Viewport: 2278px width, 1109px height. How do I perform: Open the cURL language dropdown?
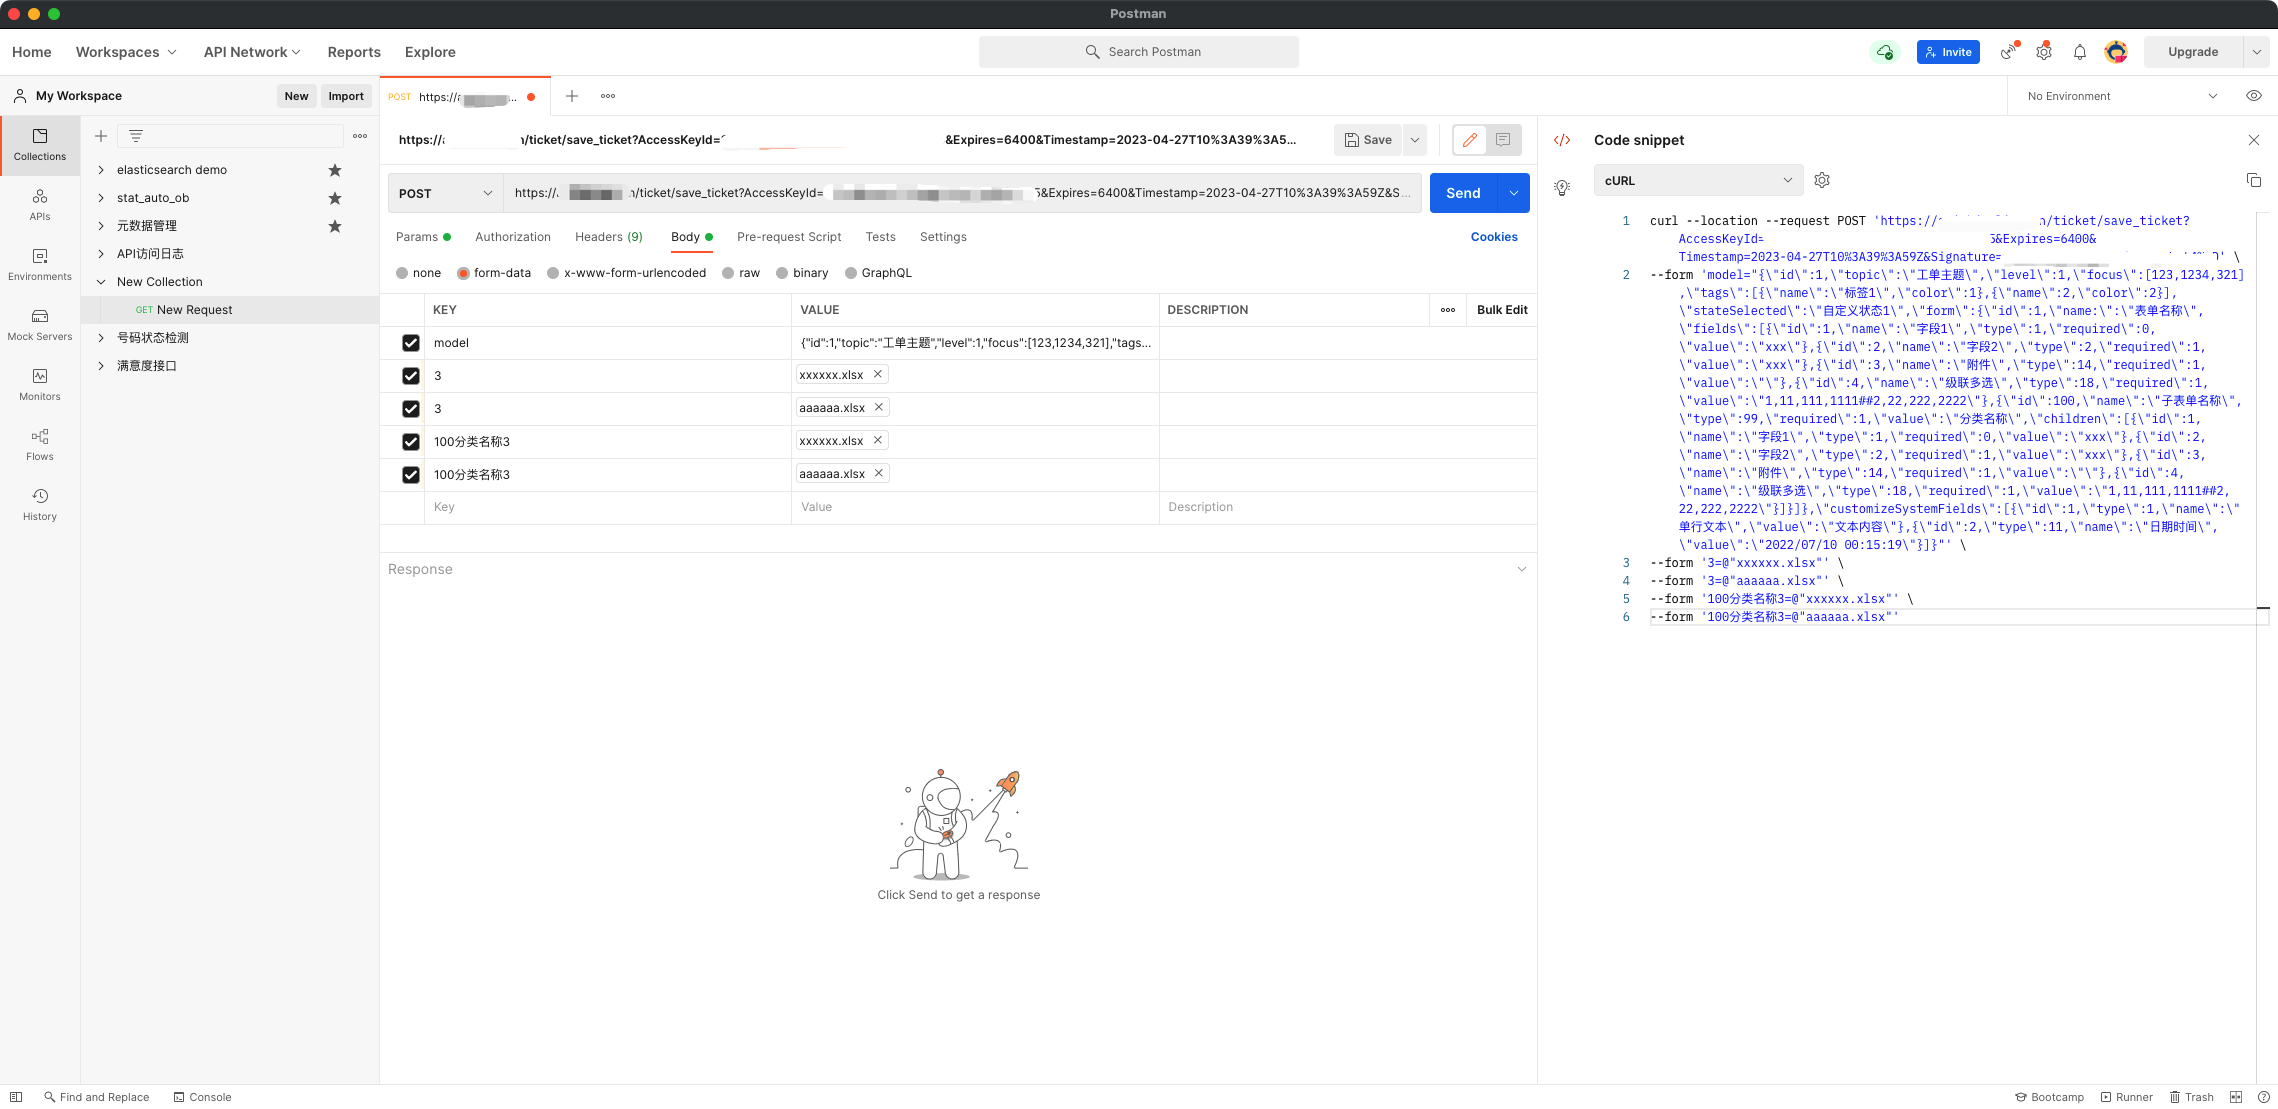1698,180
